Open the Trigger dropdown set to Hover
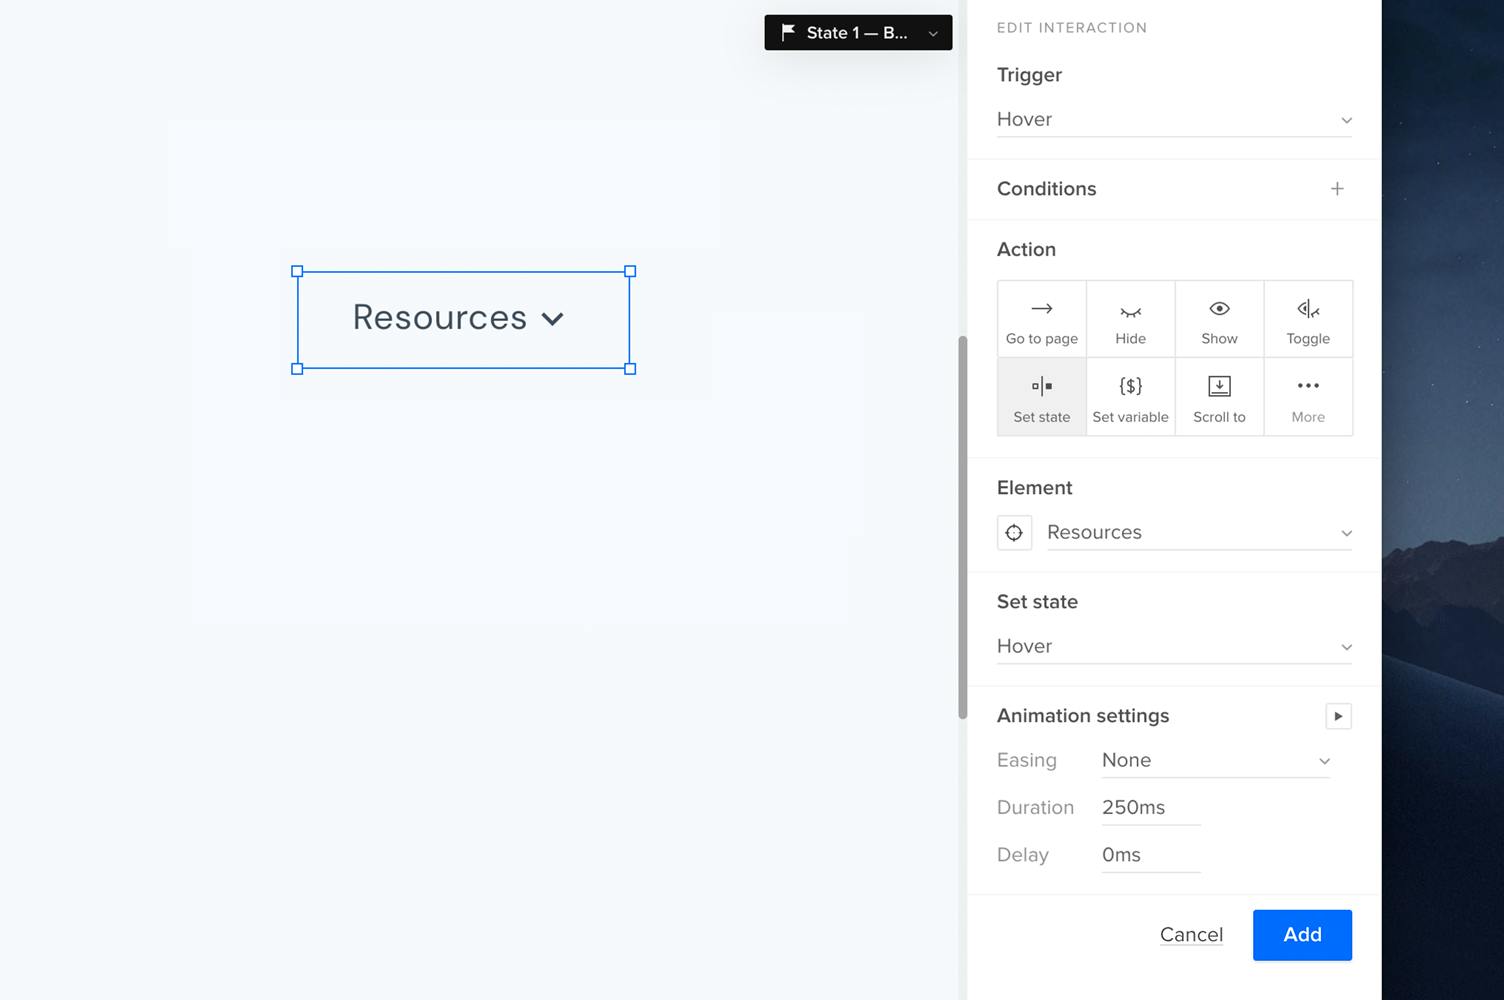Image resolution: width=1504 pixels, height=1000 pixels. [x=1174, y=120]
